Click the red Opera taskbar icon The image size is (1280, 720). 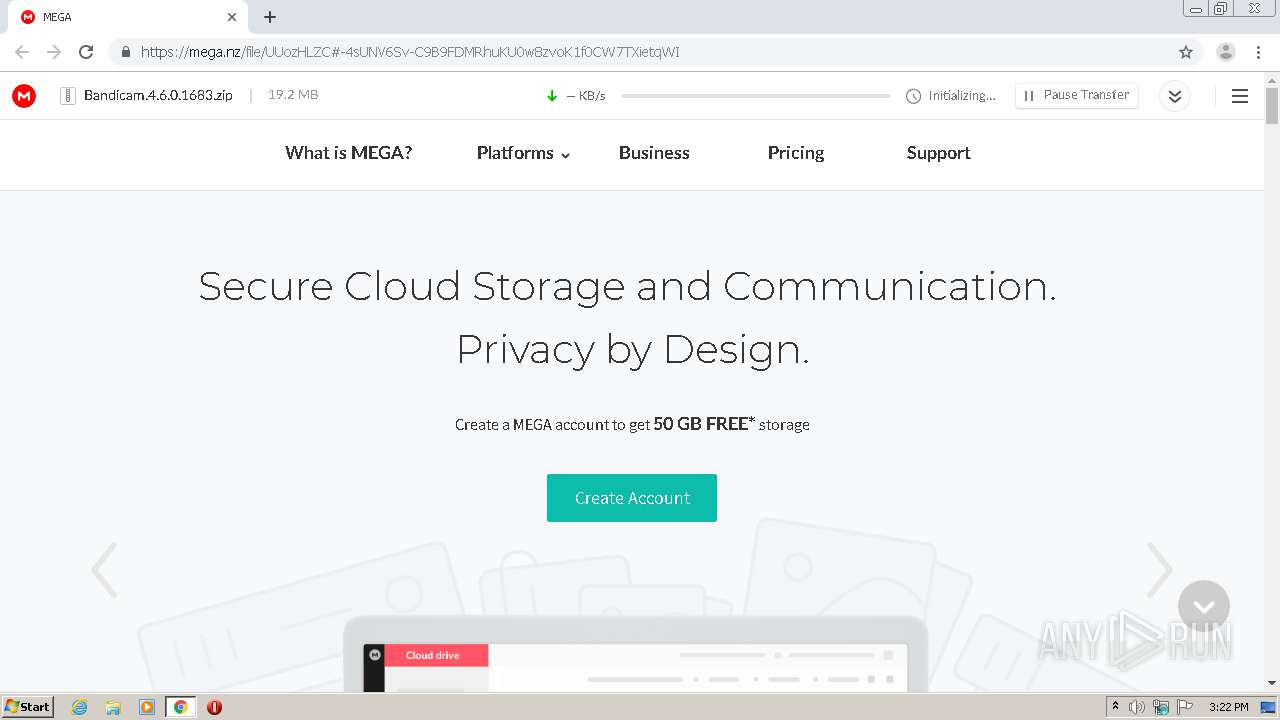click(214, 707)
